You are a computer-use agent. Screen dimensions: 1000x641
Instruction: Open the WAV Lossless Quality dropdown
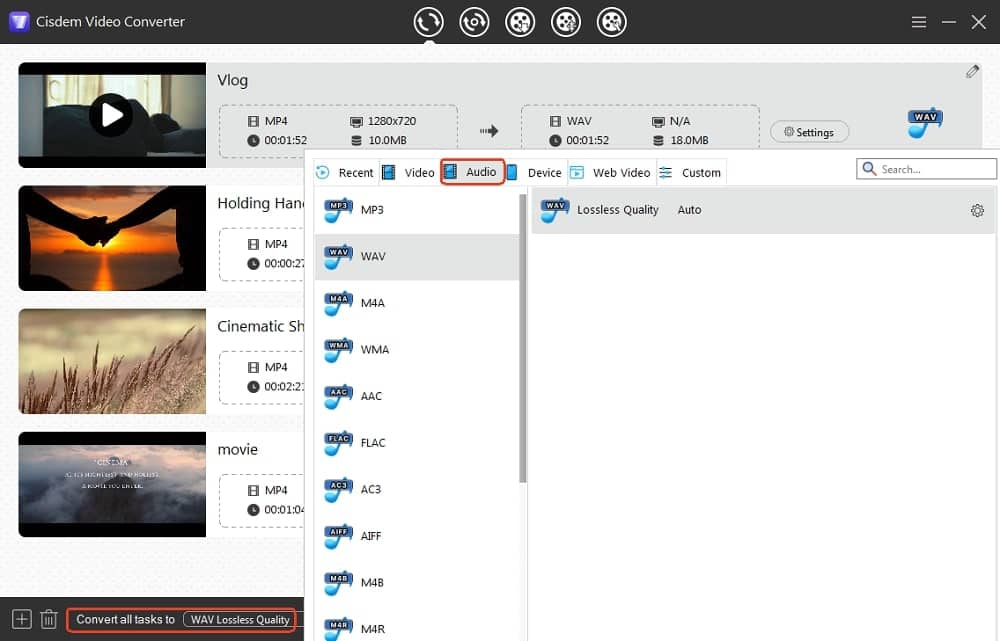[x=240, y=620]
